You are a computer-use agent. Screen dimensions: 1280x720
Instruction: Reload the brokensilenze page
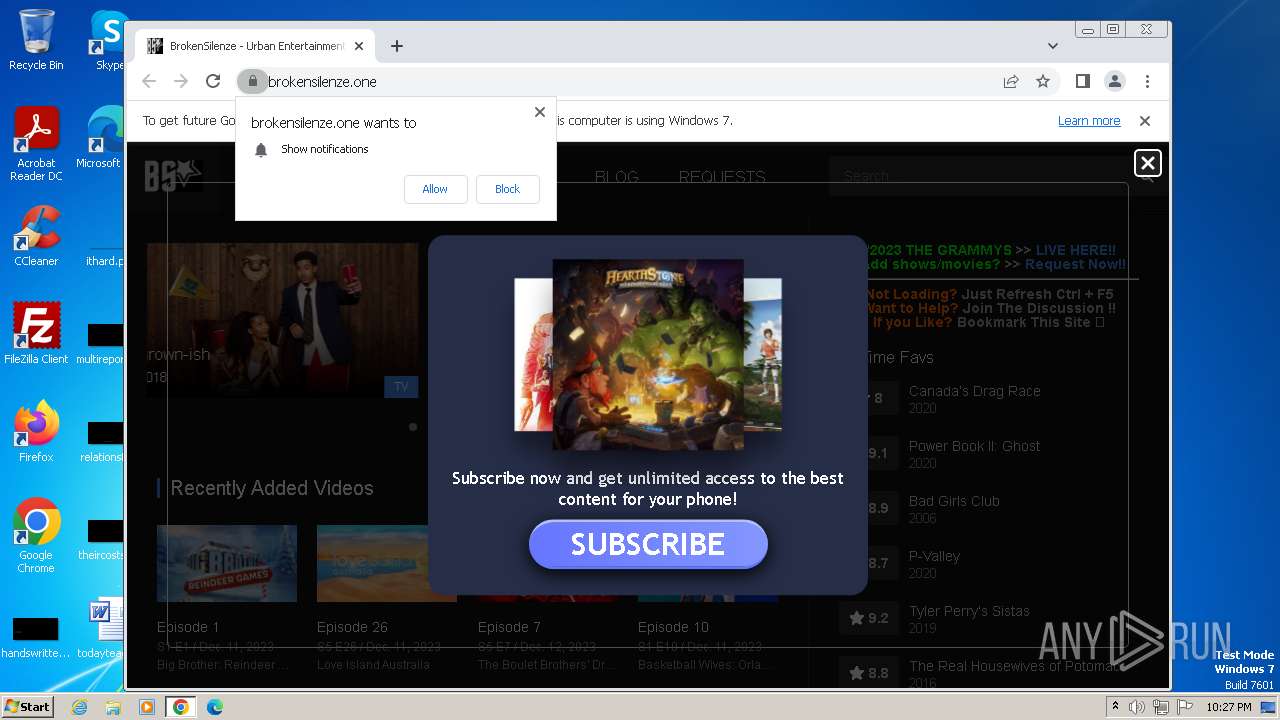[213, 82]
